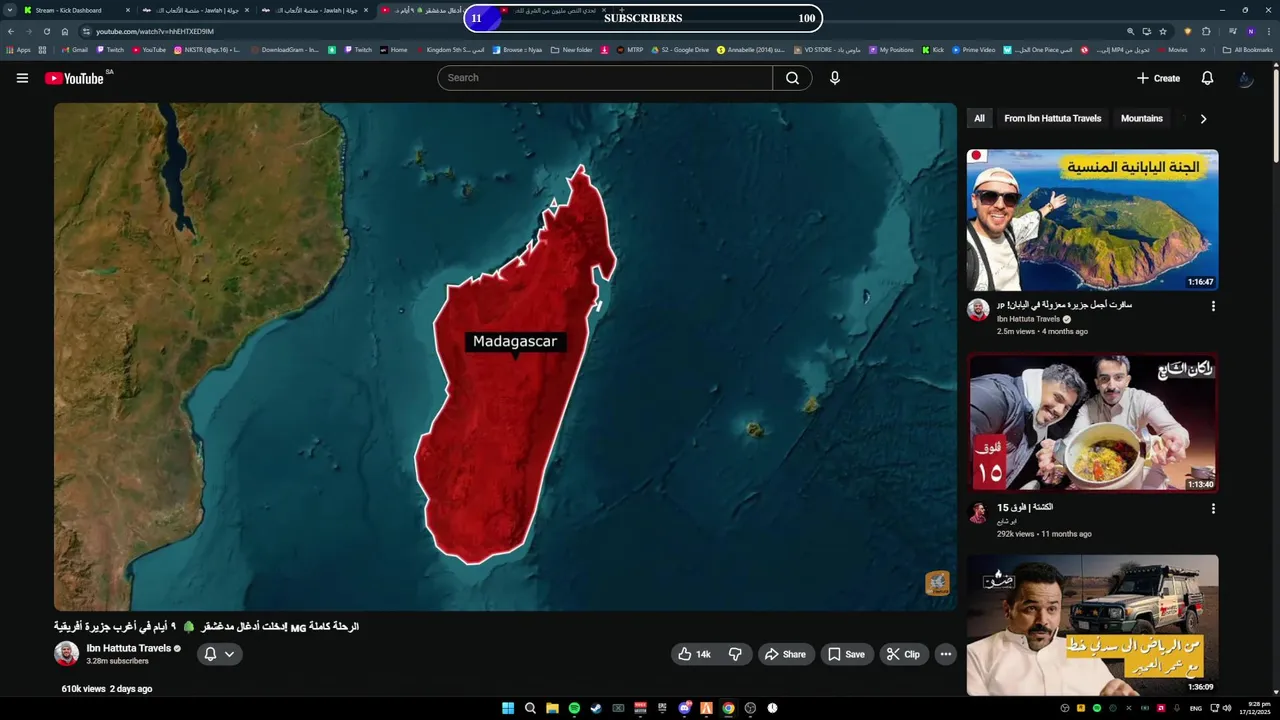Go back in browser history
The width and height of the screenshot is (1280, 720).
coord(11,31)
